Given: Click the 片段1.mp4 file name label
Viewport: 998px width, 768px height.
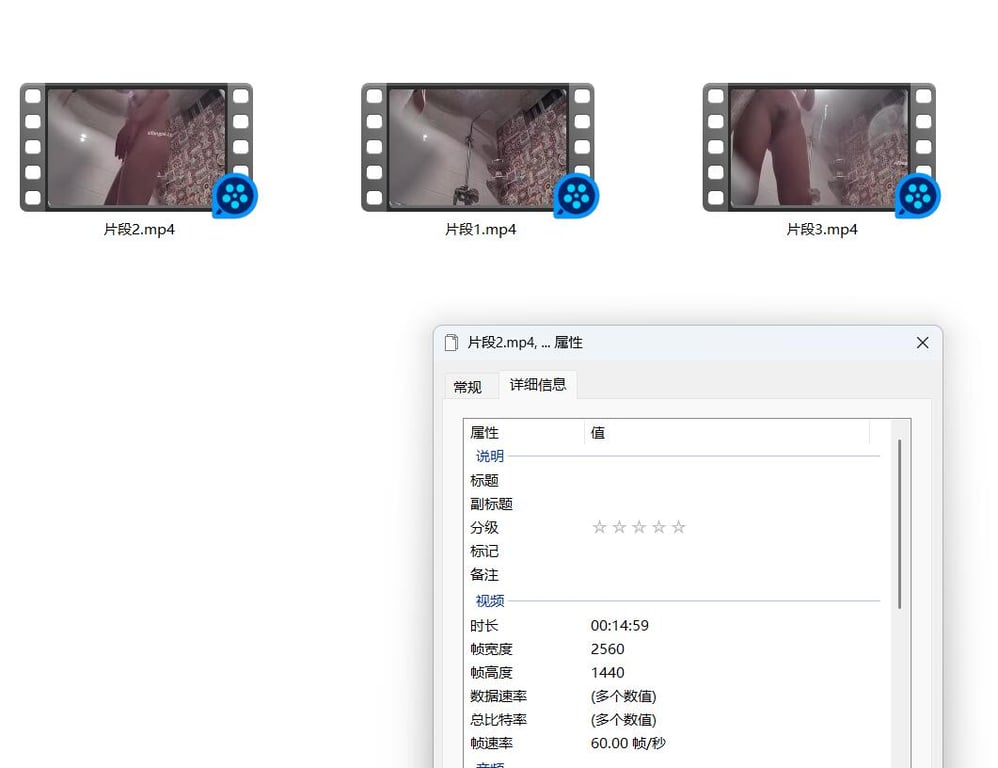Looking at the screenshot, I should click(x=480, y=229).
